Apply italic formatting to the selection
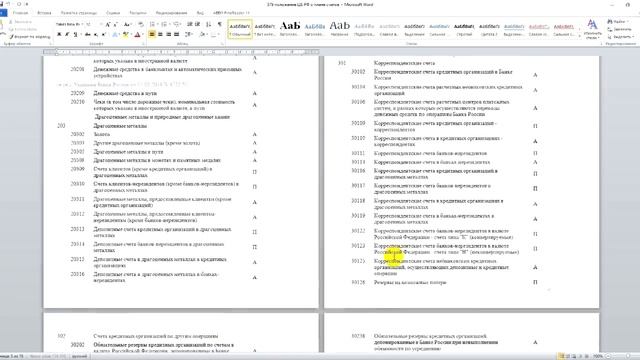The image size is (640, 360). (x=67, y=35)
